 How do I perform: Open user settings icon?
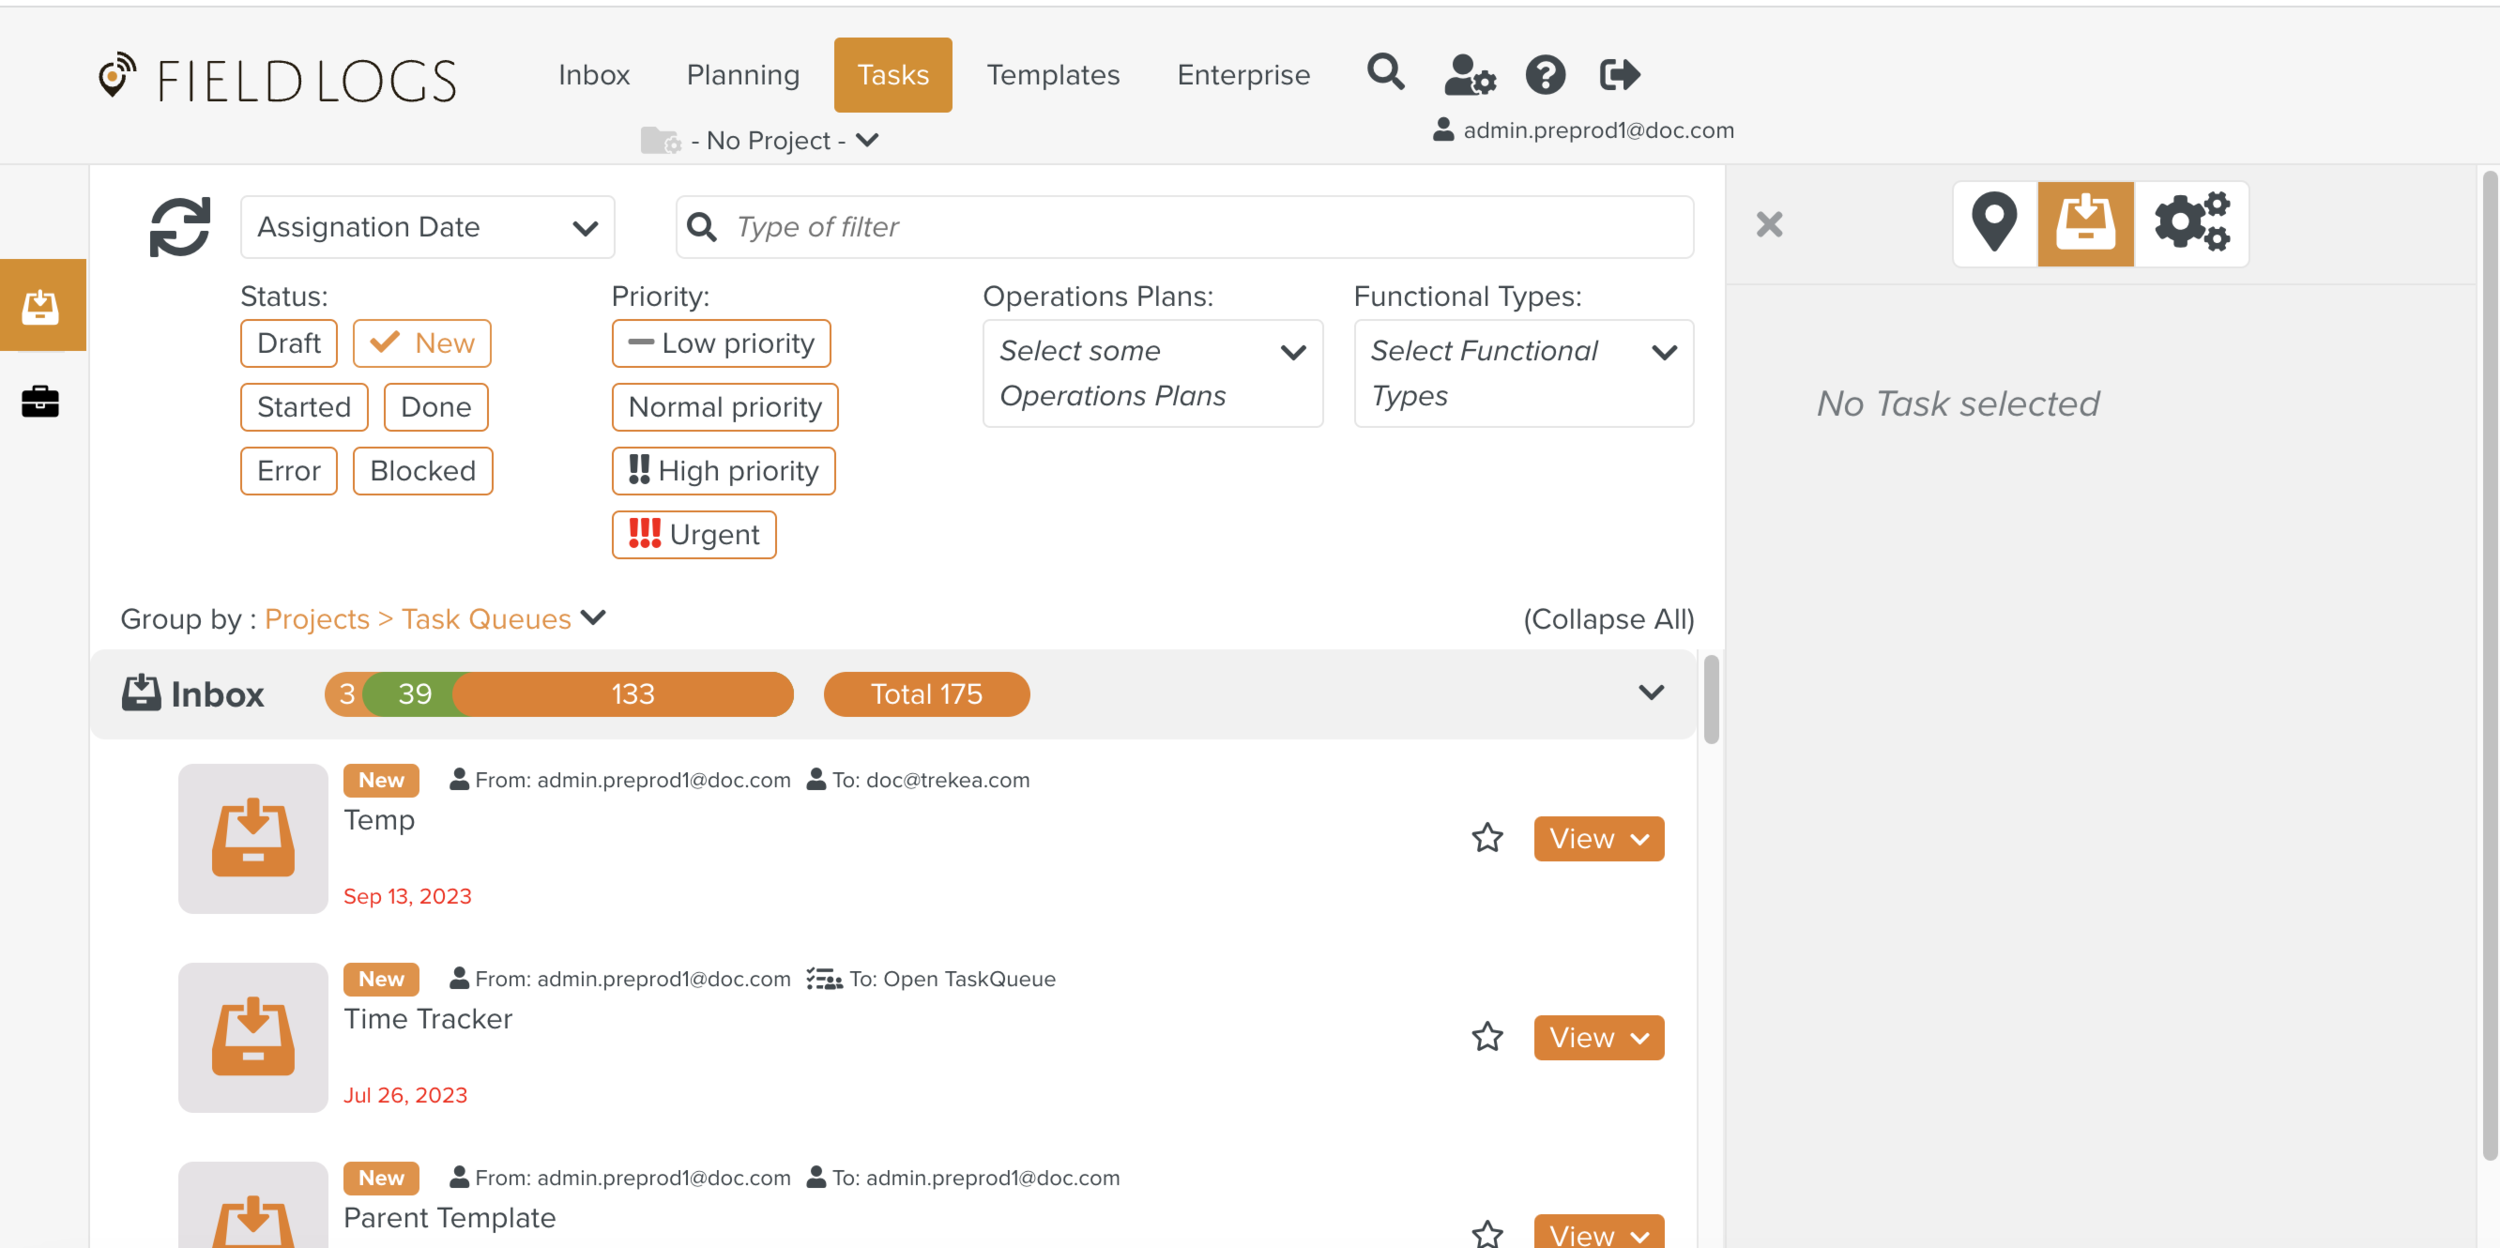click(x=1470, y=75)
